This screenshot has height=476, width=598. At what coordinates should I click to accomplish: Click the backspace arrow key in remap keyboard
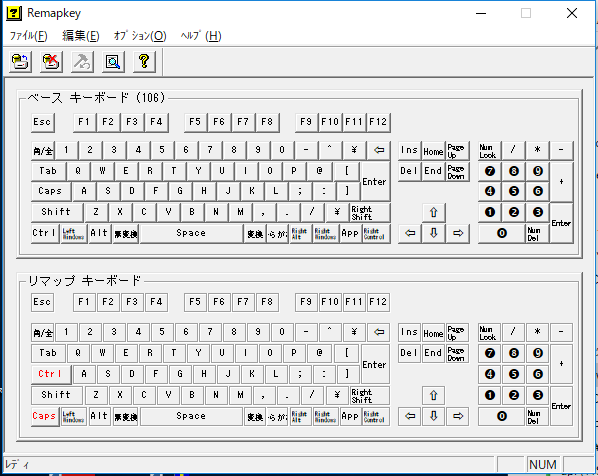pos(379,332)
